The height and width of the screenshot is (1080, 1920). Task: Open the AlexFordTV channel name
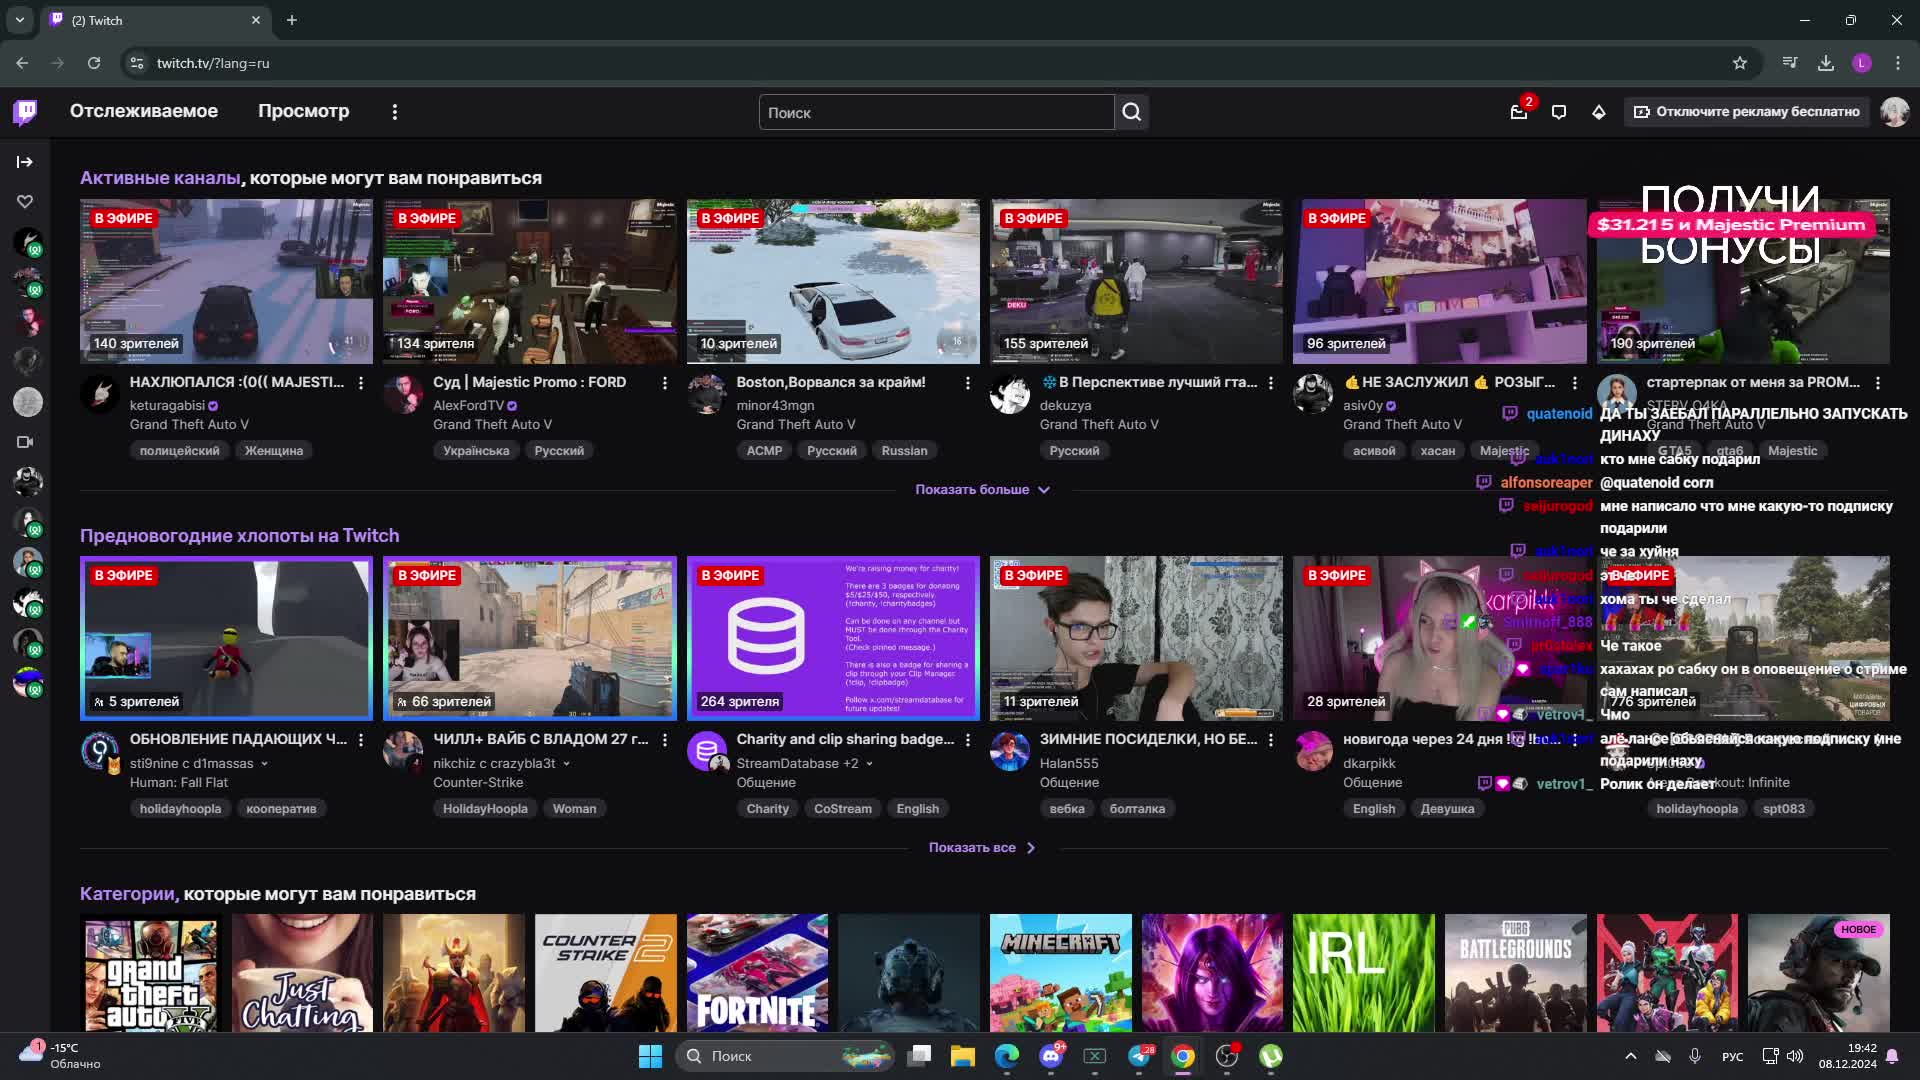pos(468,406)
